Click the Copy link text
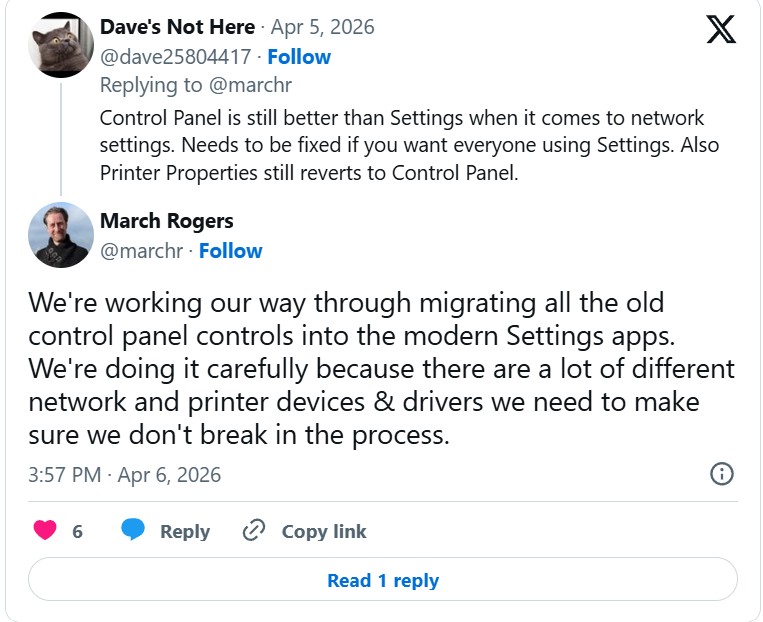Image resolution: width=763 pixels, height=622 pixels. click(x=324, y=531)
